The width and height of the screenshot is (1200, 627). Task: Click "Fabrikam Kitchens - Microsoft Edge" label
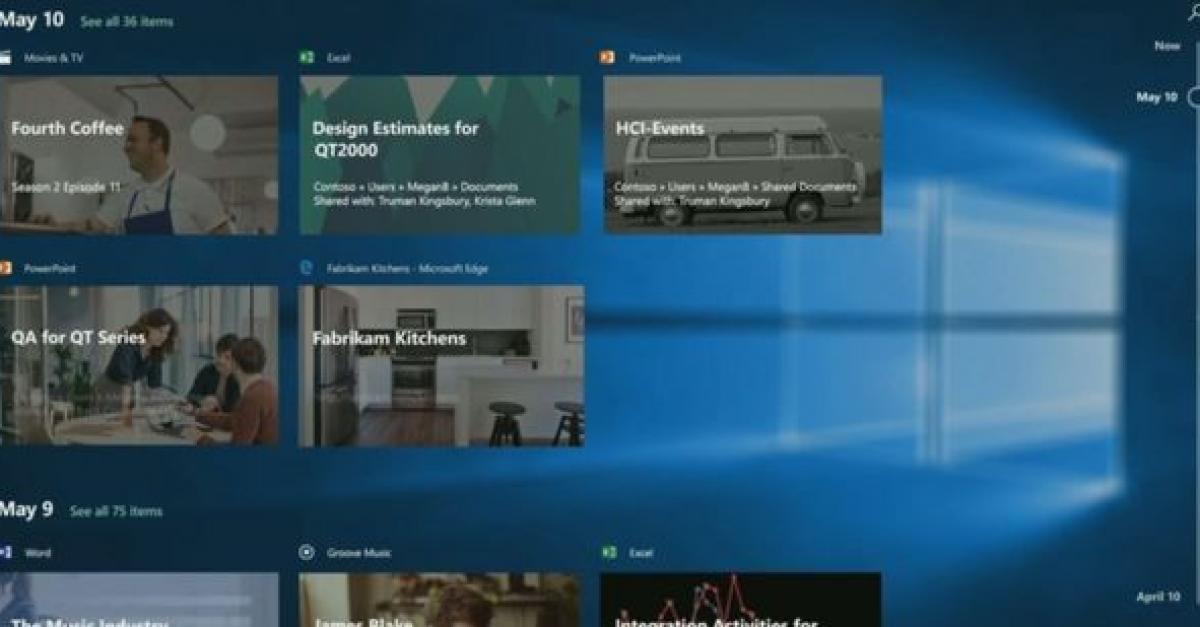point(407,268)
